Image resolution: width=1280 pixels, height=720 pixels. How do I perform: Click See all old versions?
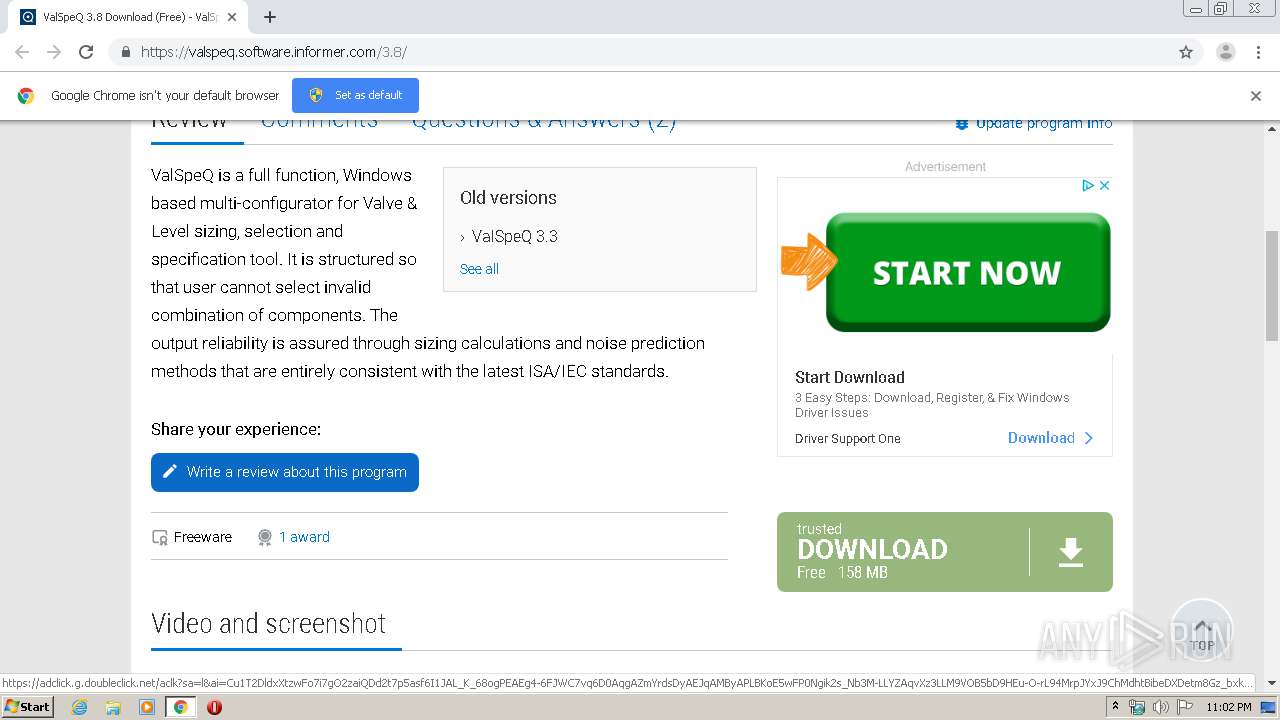click(479, 269)
